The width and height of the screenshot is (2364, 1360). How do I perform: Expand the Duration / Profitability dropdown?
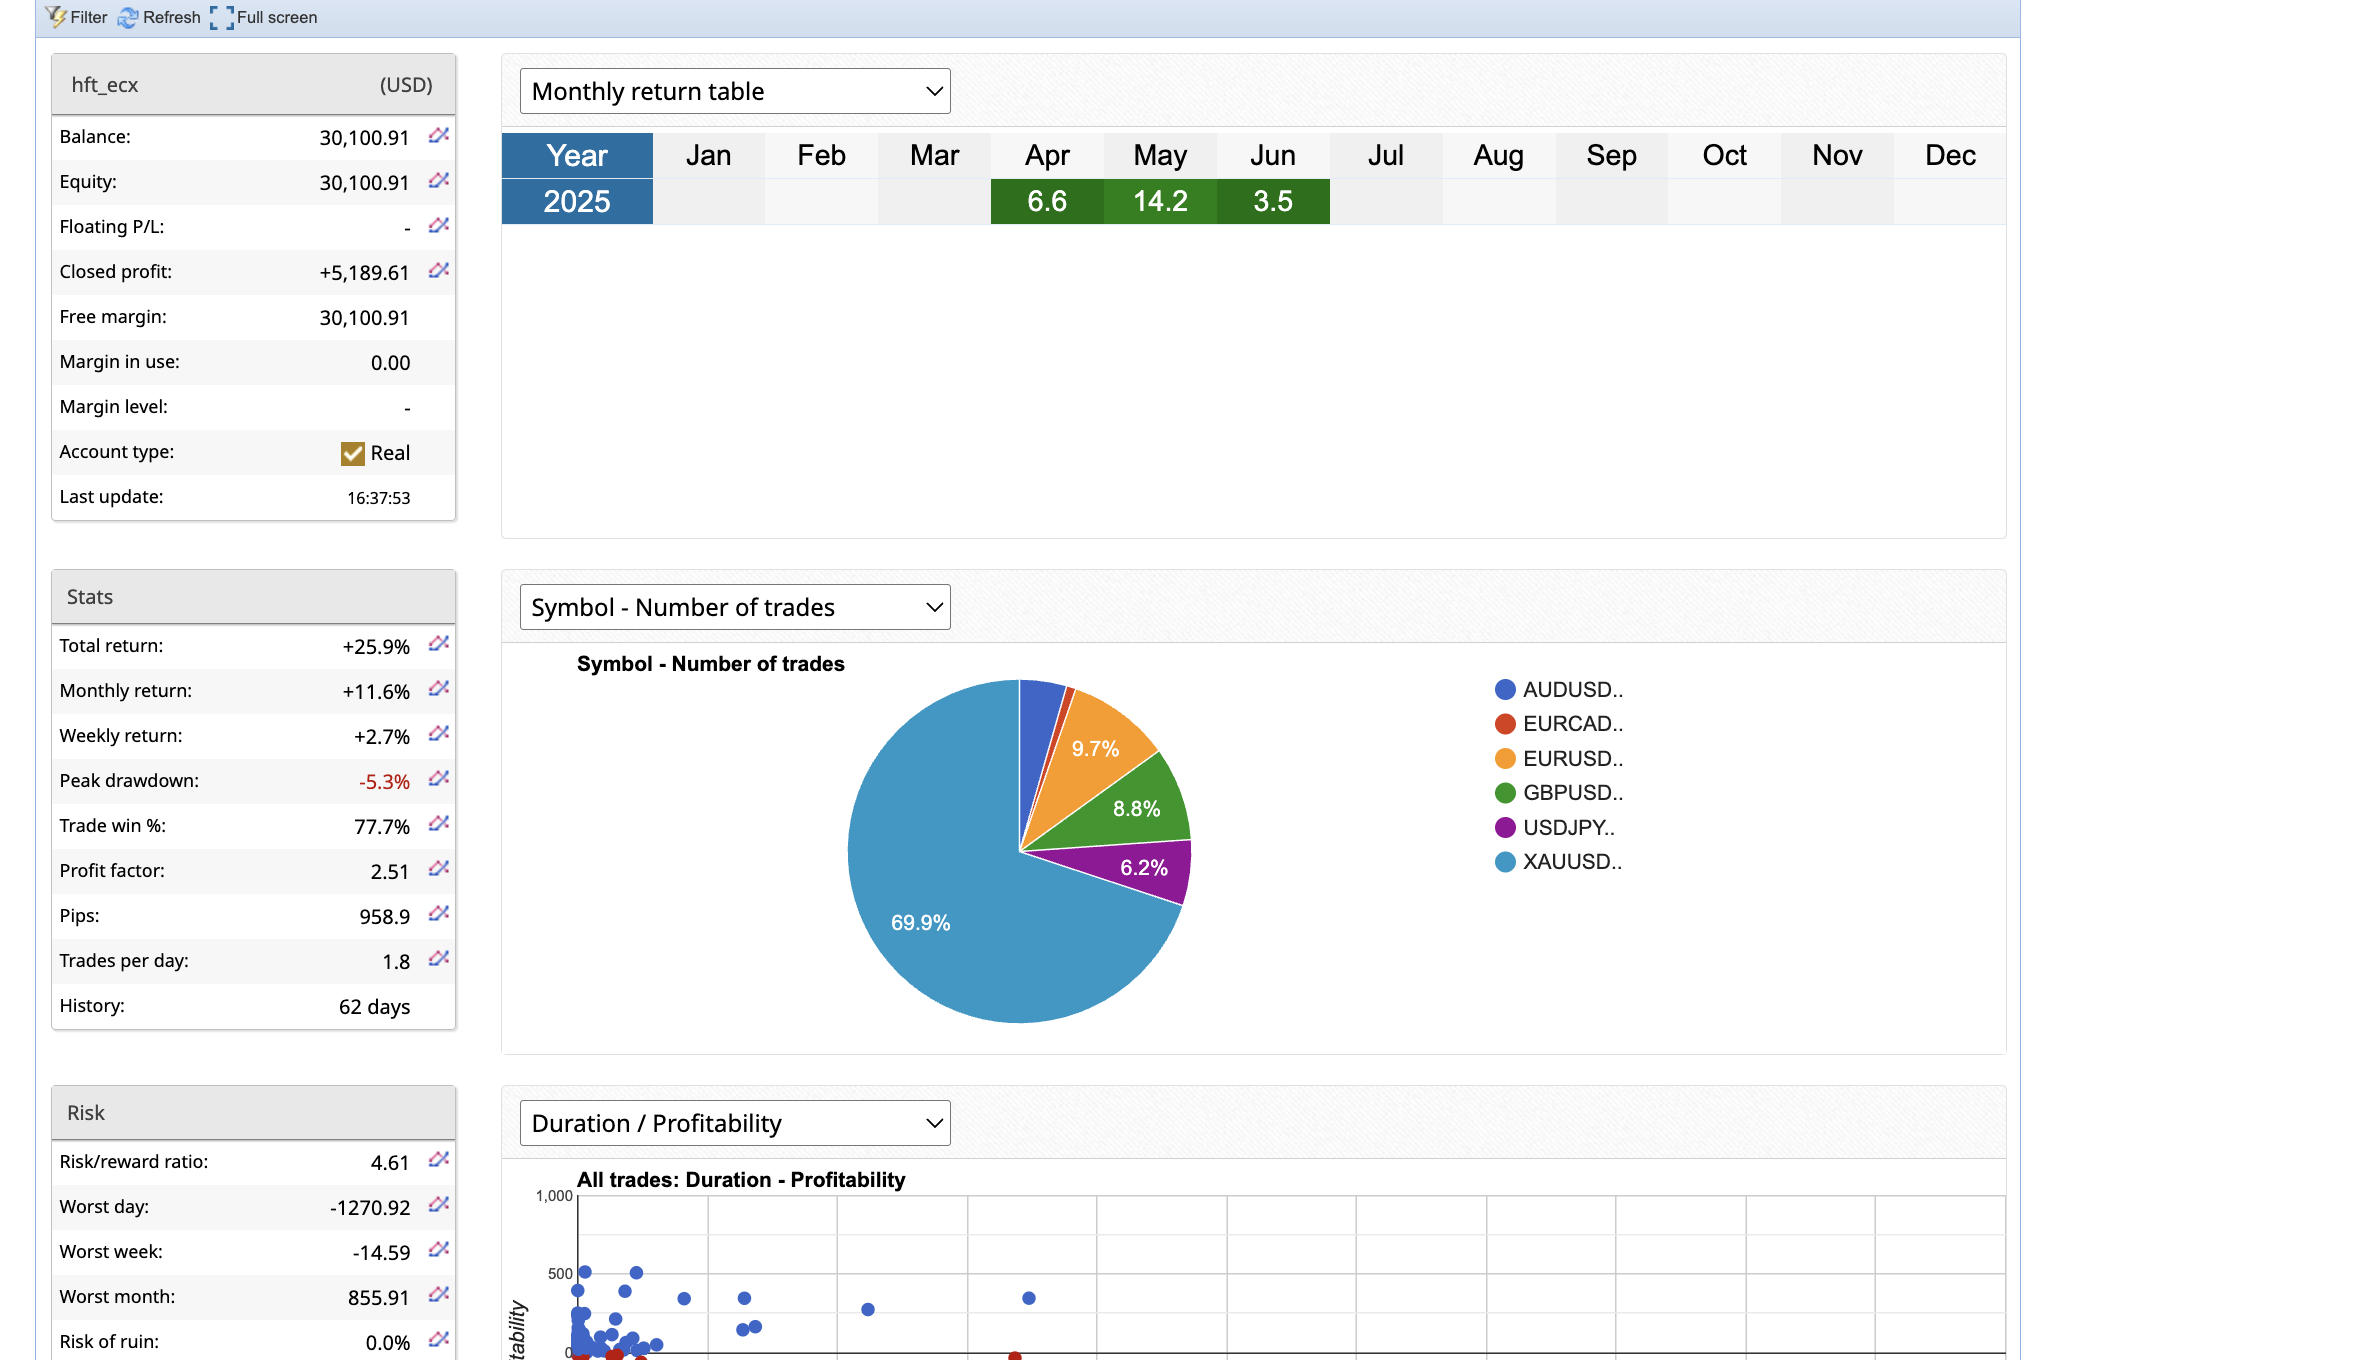click(734, 1123)
